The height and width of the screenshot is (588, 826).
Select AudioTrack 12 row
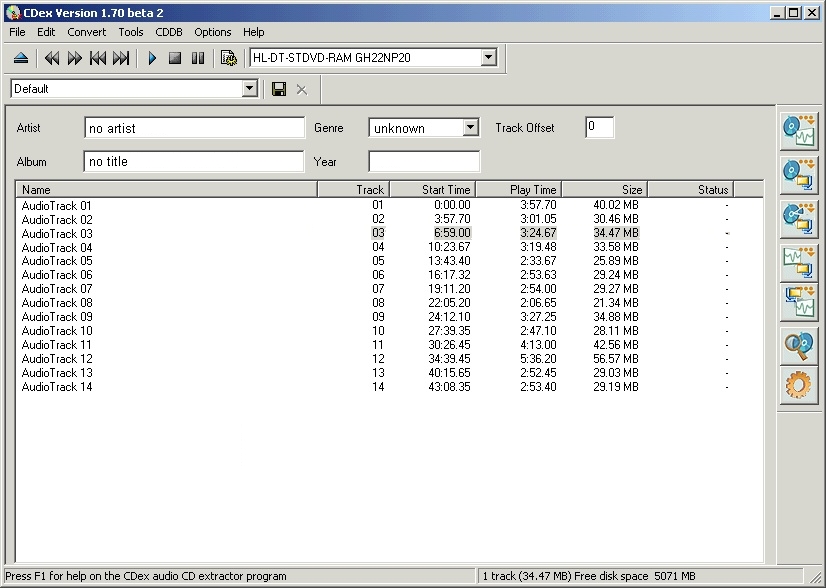point(389,359)
